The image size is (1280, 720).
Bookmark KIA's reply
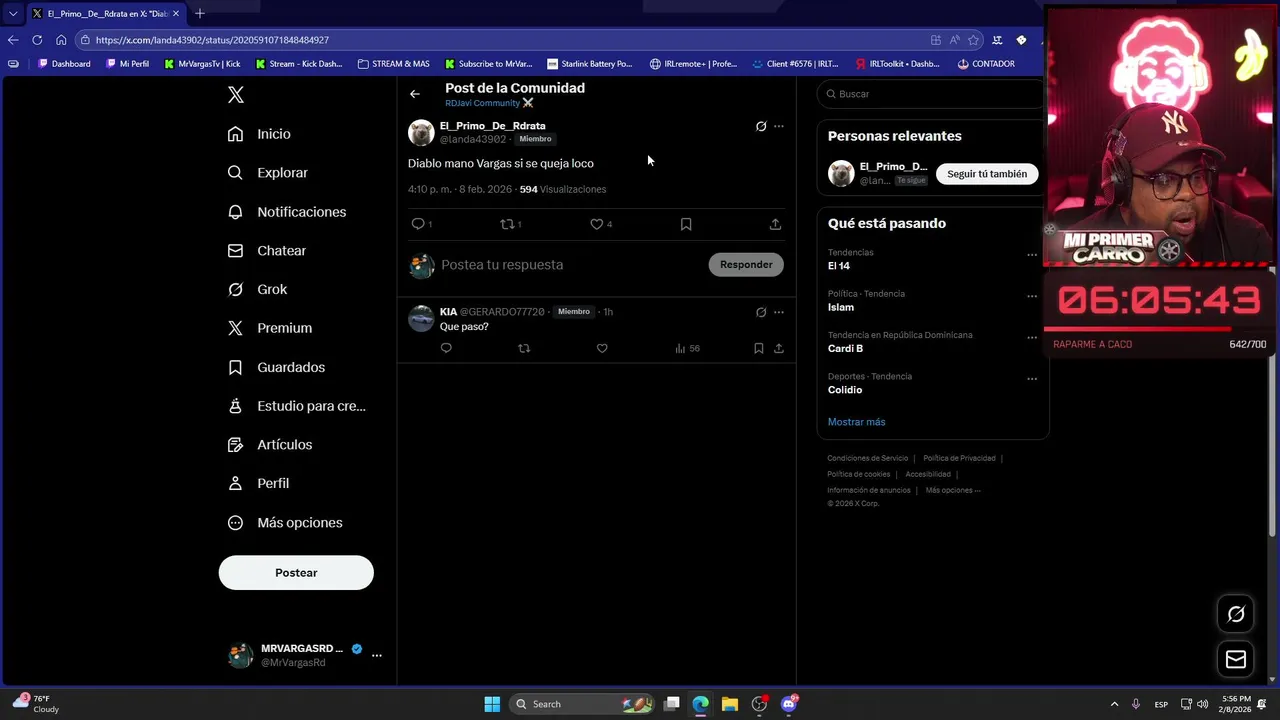759,348
